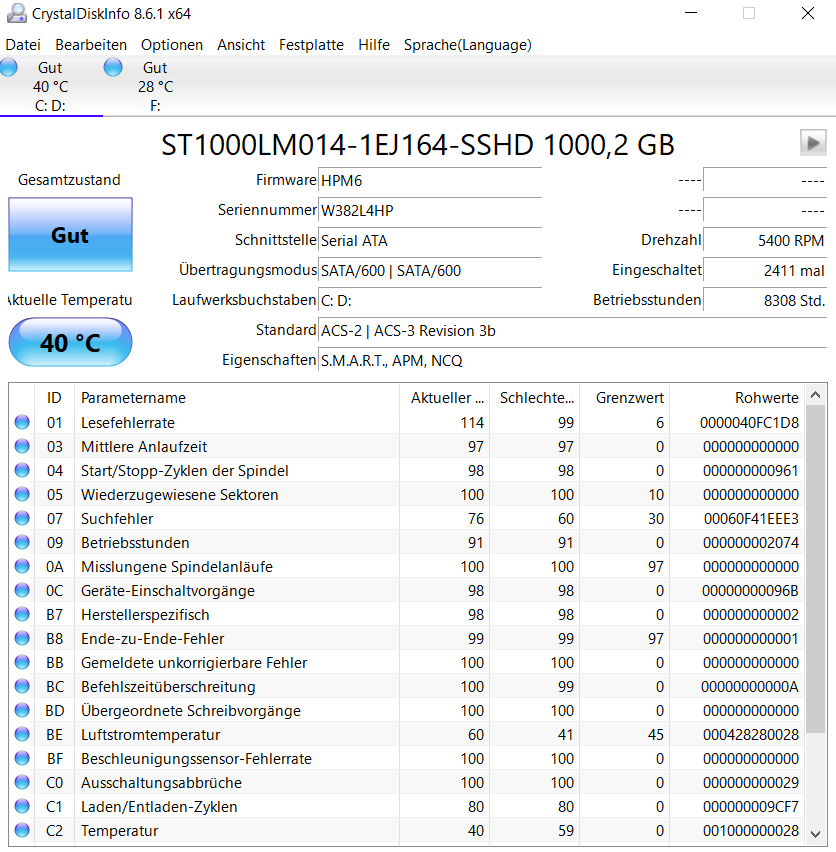Select raw value 000428280028 of Luftstromtemperatur
836x852 pixels.
point(751,735)
